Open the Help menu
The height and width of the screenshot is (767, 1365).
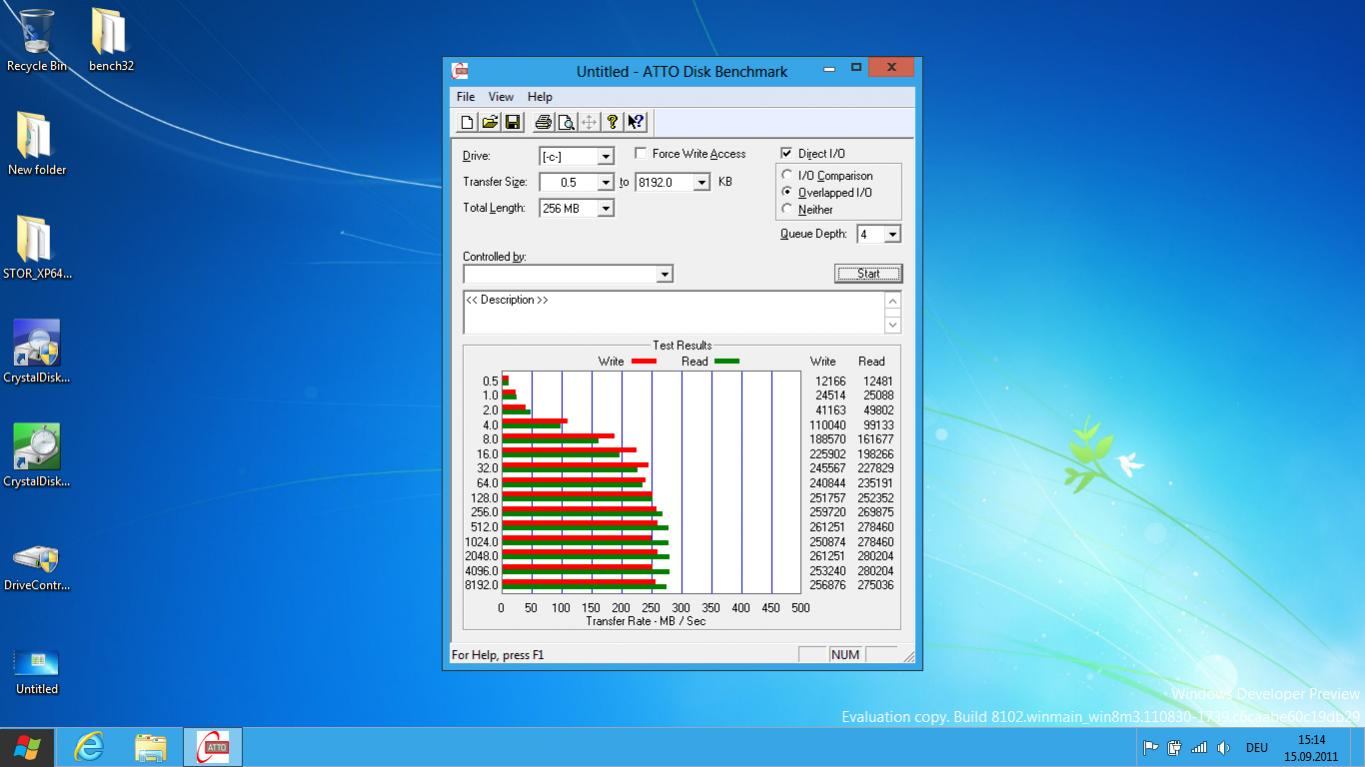pyautogui.click(x=539, y=97)
